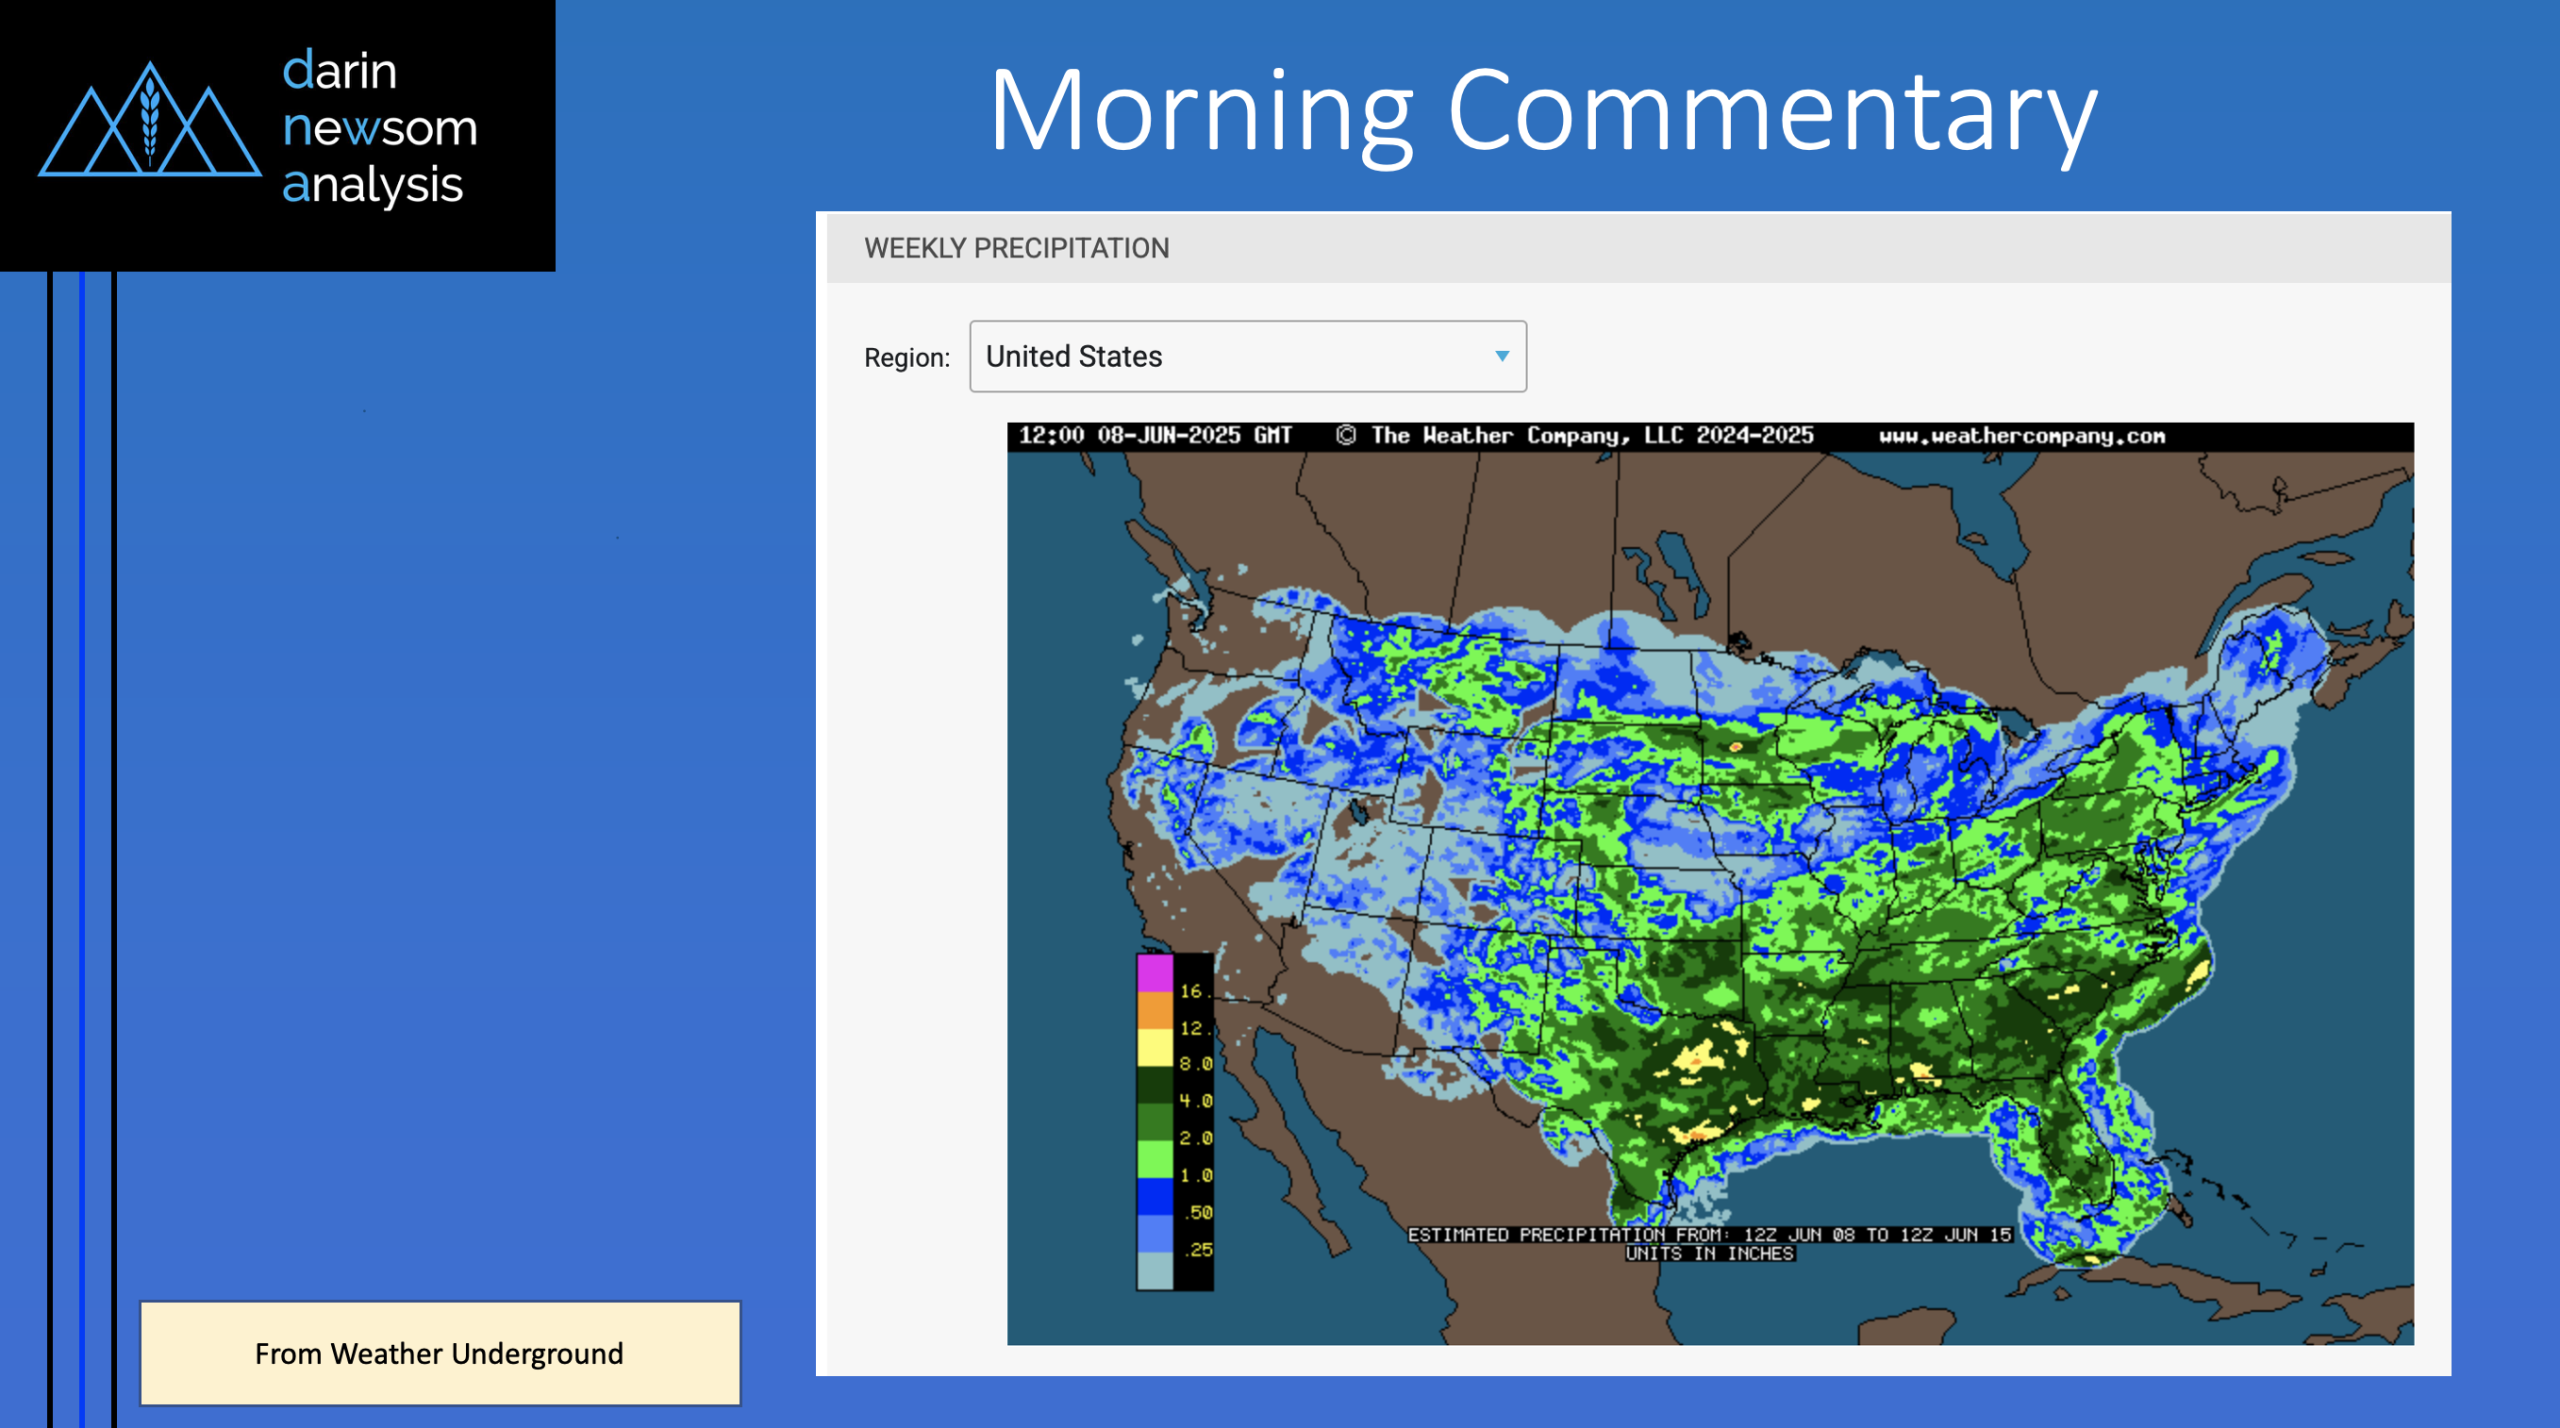The height and width of the screenshot is (1428, 2560).
Task: Click the bright green 1.0 legend swatch
Action: (x=1154, y=1160)
